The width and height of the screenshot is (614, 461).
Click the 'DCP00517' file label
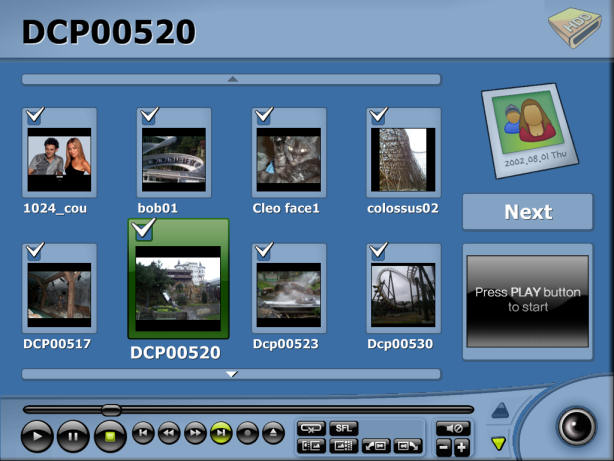click(x=57, y=344)
